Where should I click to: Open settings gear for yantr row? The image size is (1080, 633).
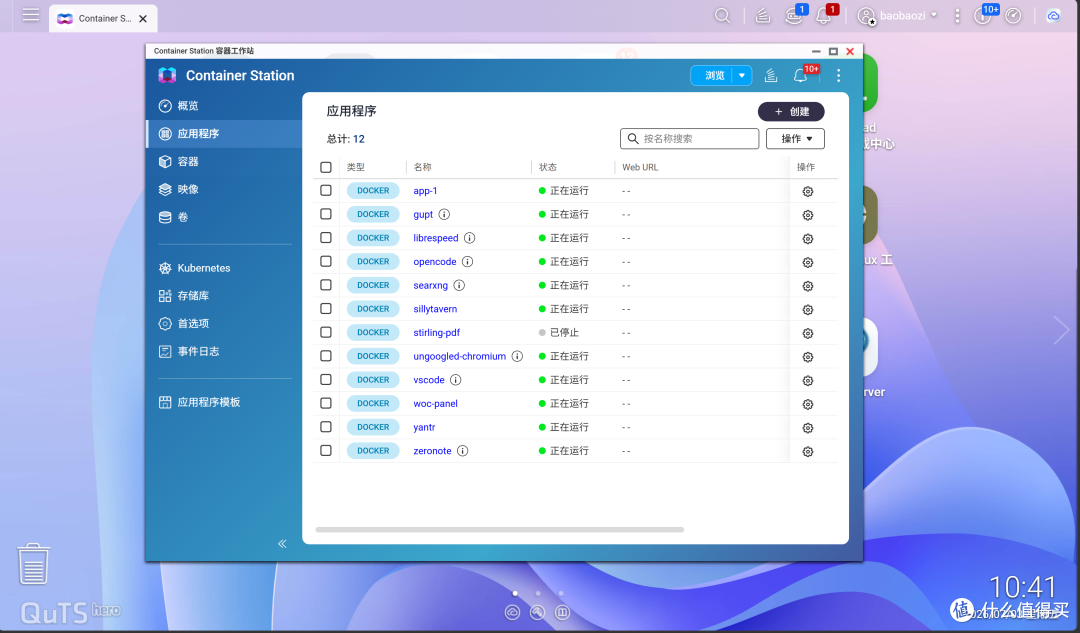tap(807, 428)
